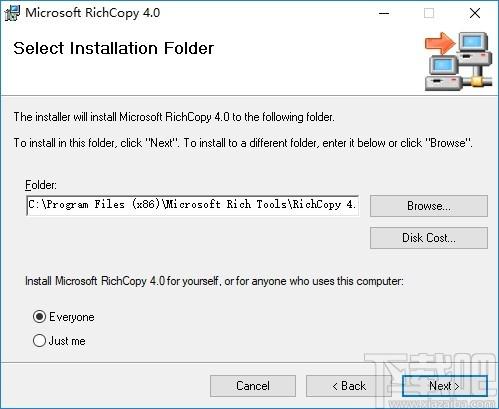
Task: Open the Disk Cost dialog
Action: (429, 238)
